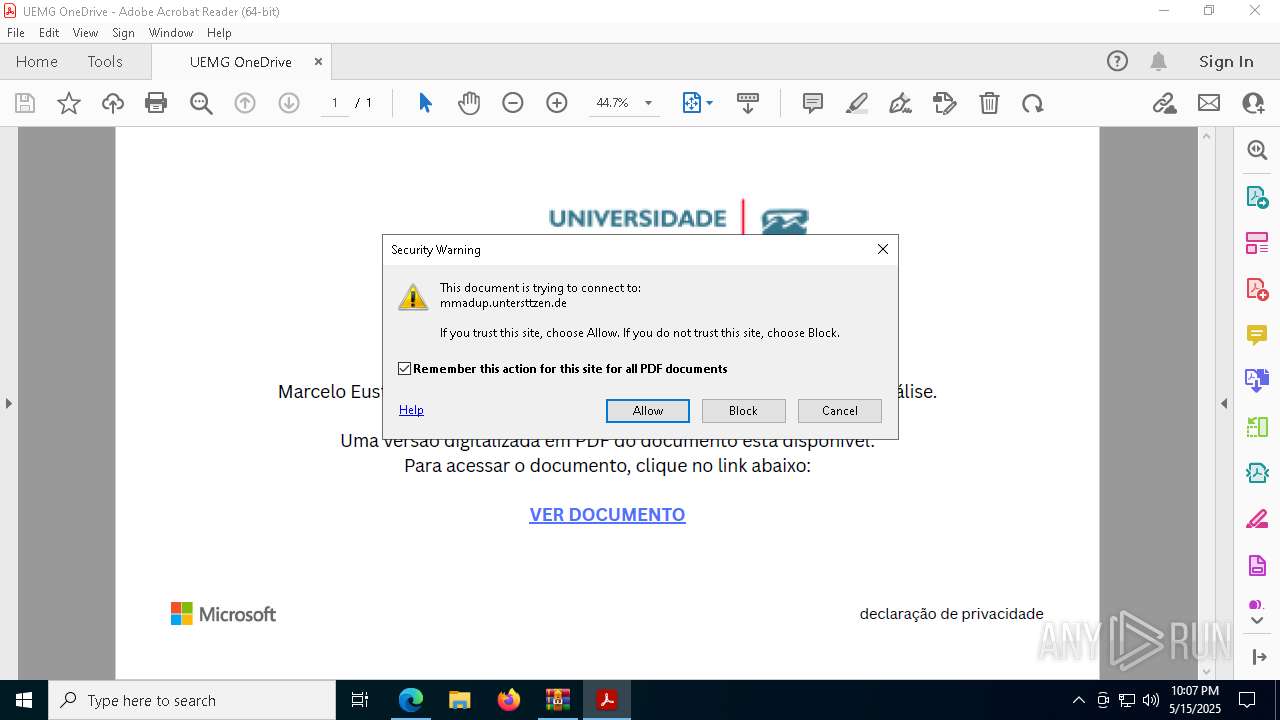Open the Create PDF sidebar tool

tap(1257, 289)
